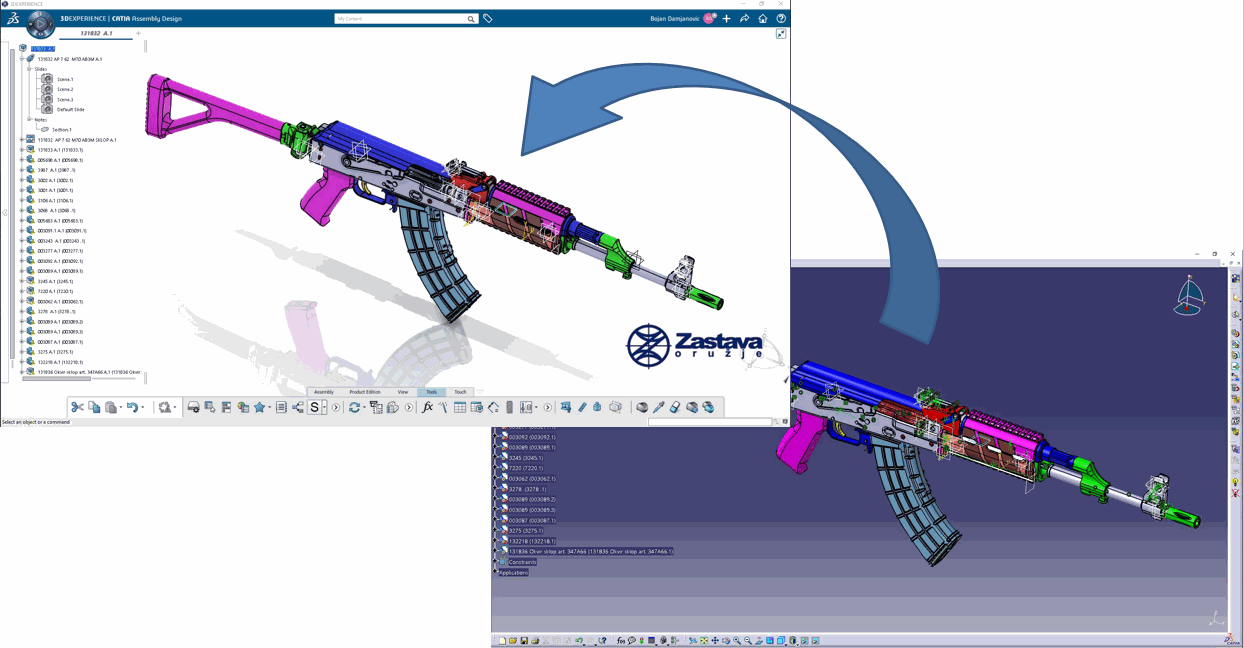The height and width of the screenshot is (648, 1244).
Task: Select the Print icon in the Tools toolbar
Action: click(192, 407)
